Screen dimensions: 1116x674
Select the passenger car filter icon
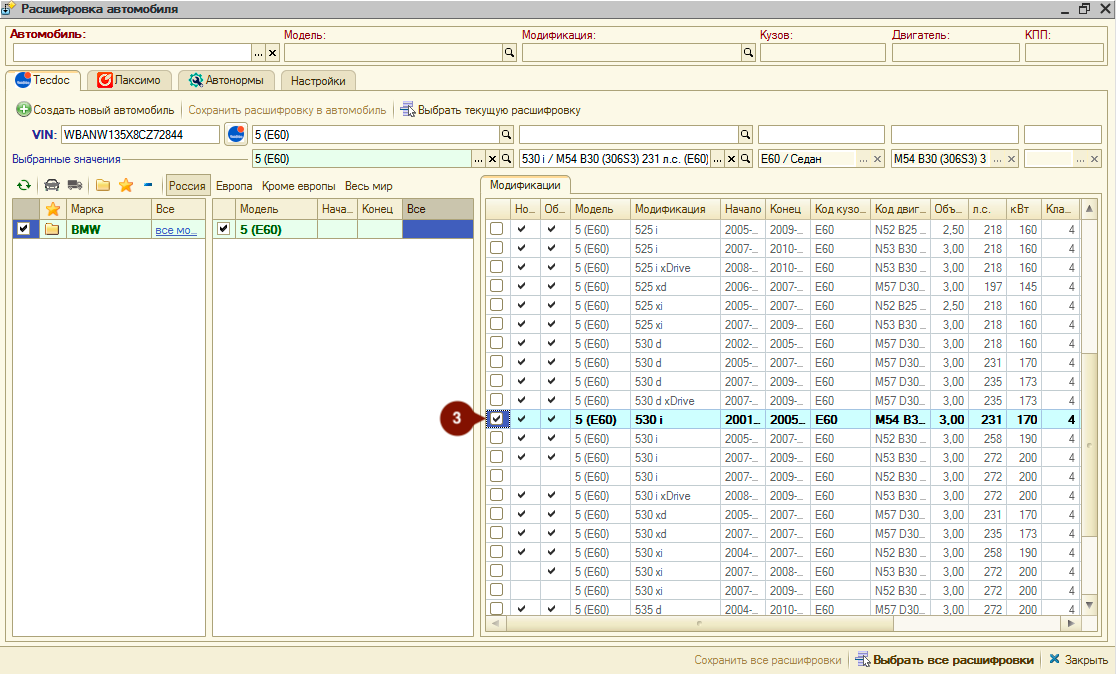pos(52,186)
